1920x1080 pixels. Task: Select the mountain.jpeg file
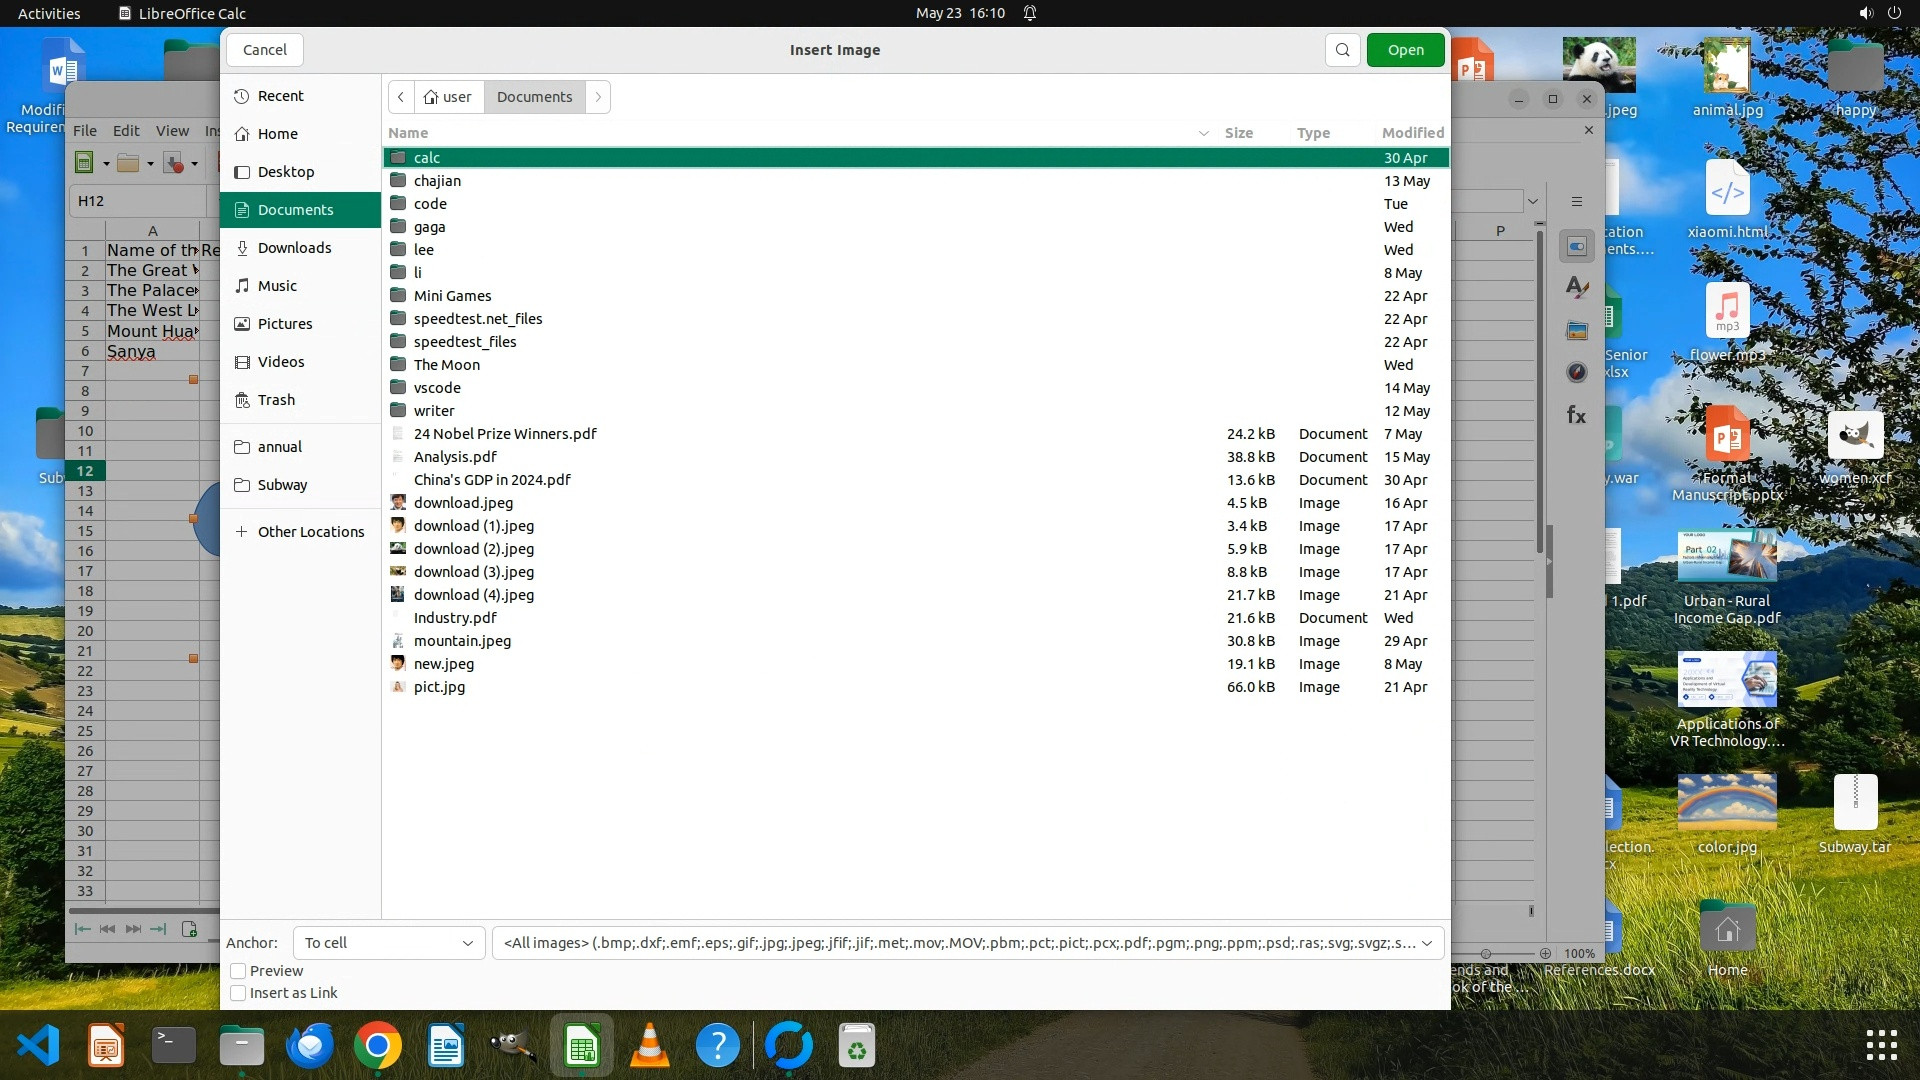tap(462, 641)
